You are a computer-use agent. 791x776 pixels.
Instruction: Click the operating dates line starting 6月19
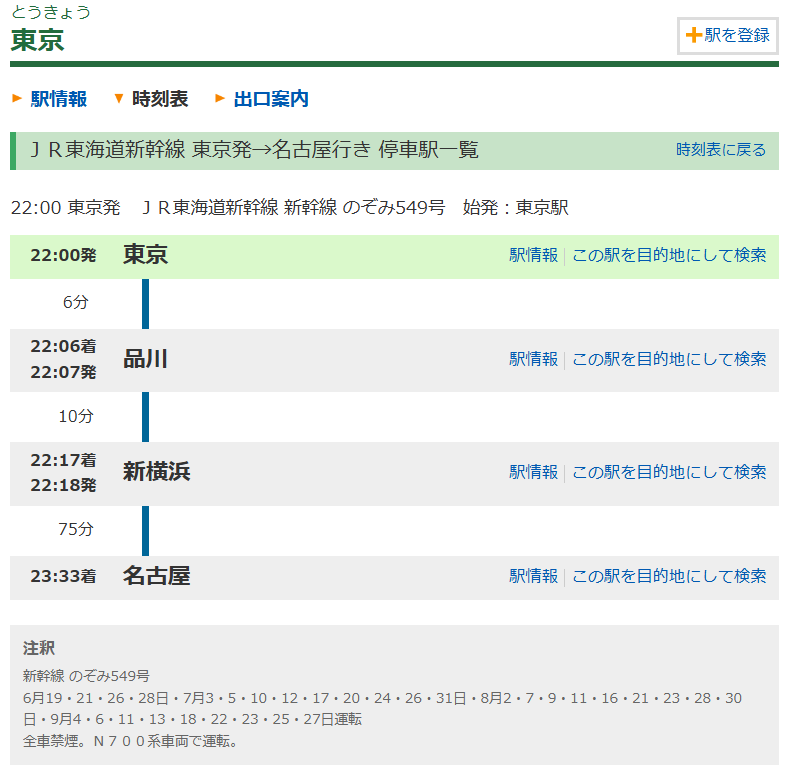tap(382, 709)
